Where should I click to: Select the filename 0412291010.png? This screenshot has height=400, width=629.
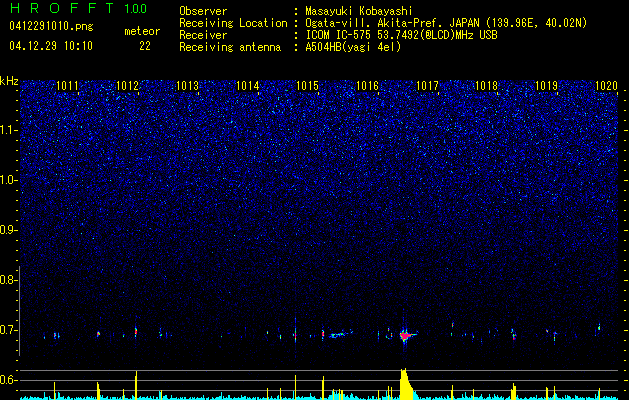[51, 27]
